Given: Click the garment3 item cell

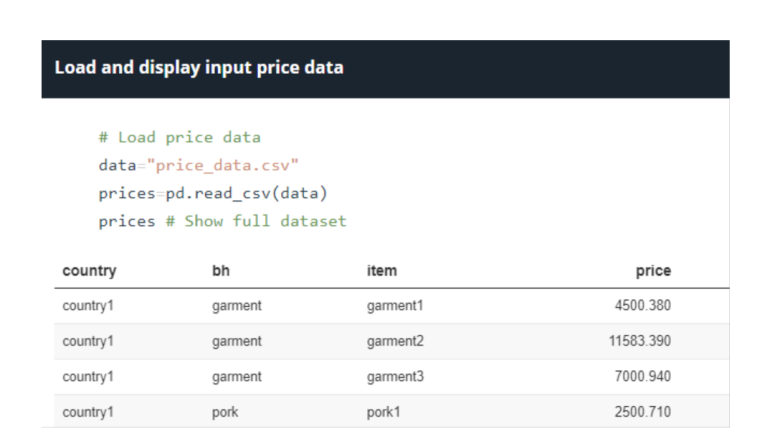Looking at the screenshot, I should (395, 377).
